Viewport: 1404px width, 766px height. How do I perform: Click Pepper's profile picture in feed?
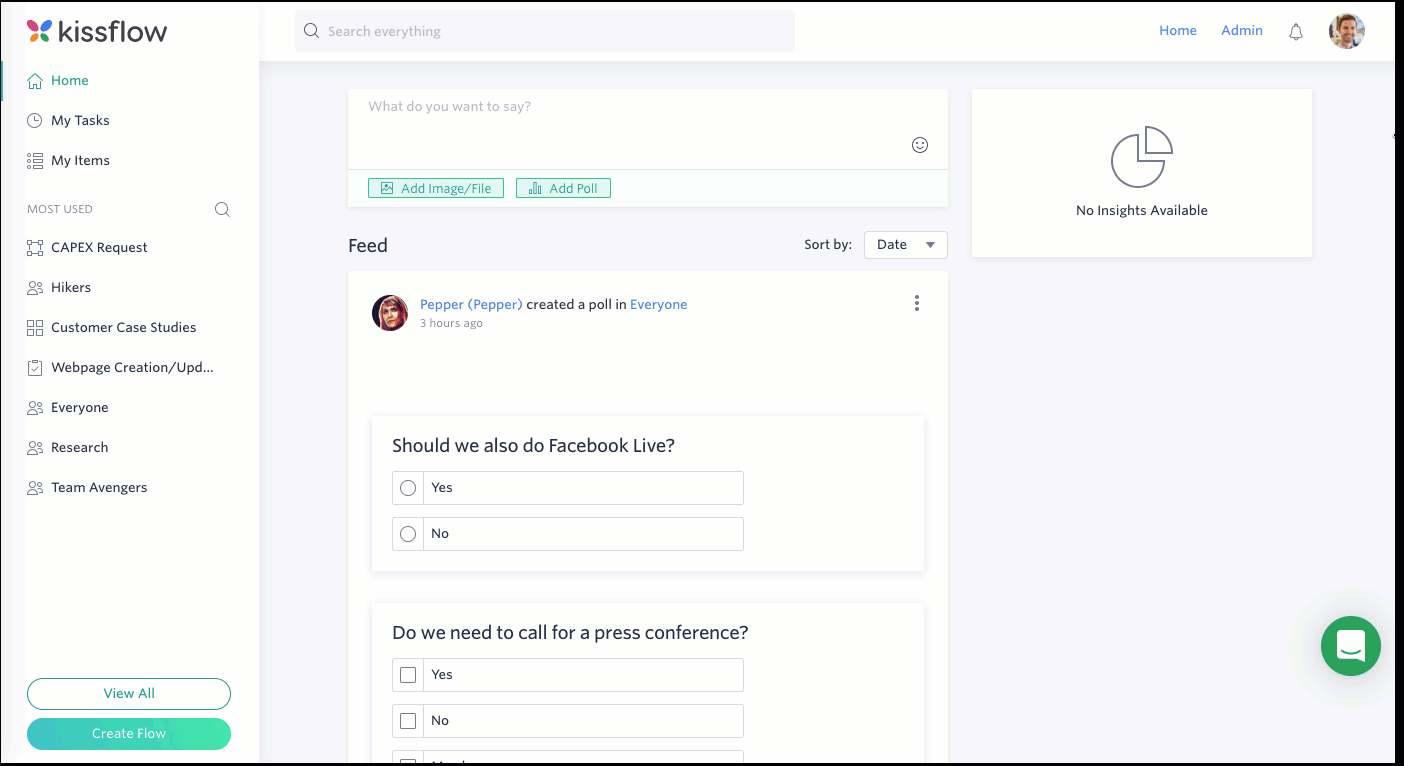(x=390, y=313)
